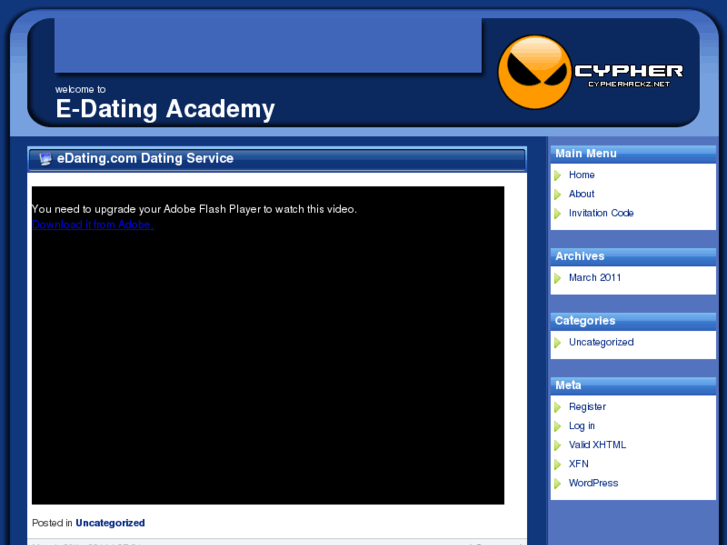
Task: Click the Categories heading
Action: point(585,321)
